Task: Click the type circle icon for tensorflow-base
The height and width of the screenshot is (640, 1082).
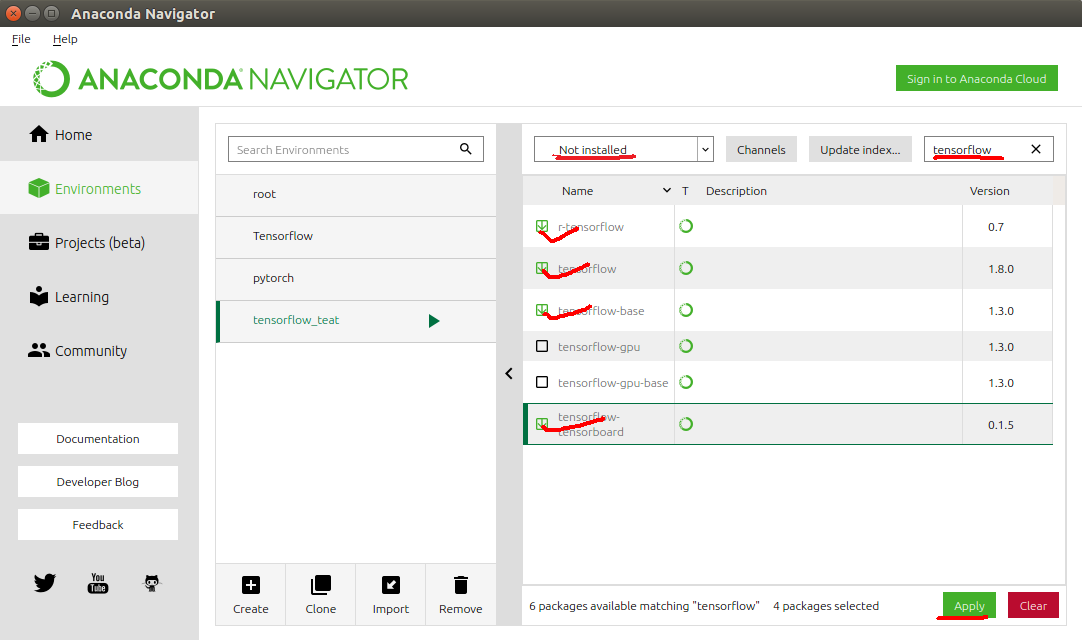Action: pyautogui.click(x=686, y=310)
